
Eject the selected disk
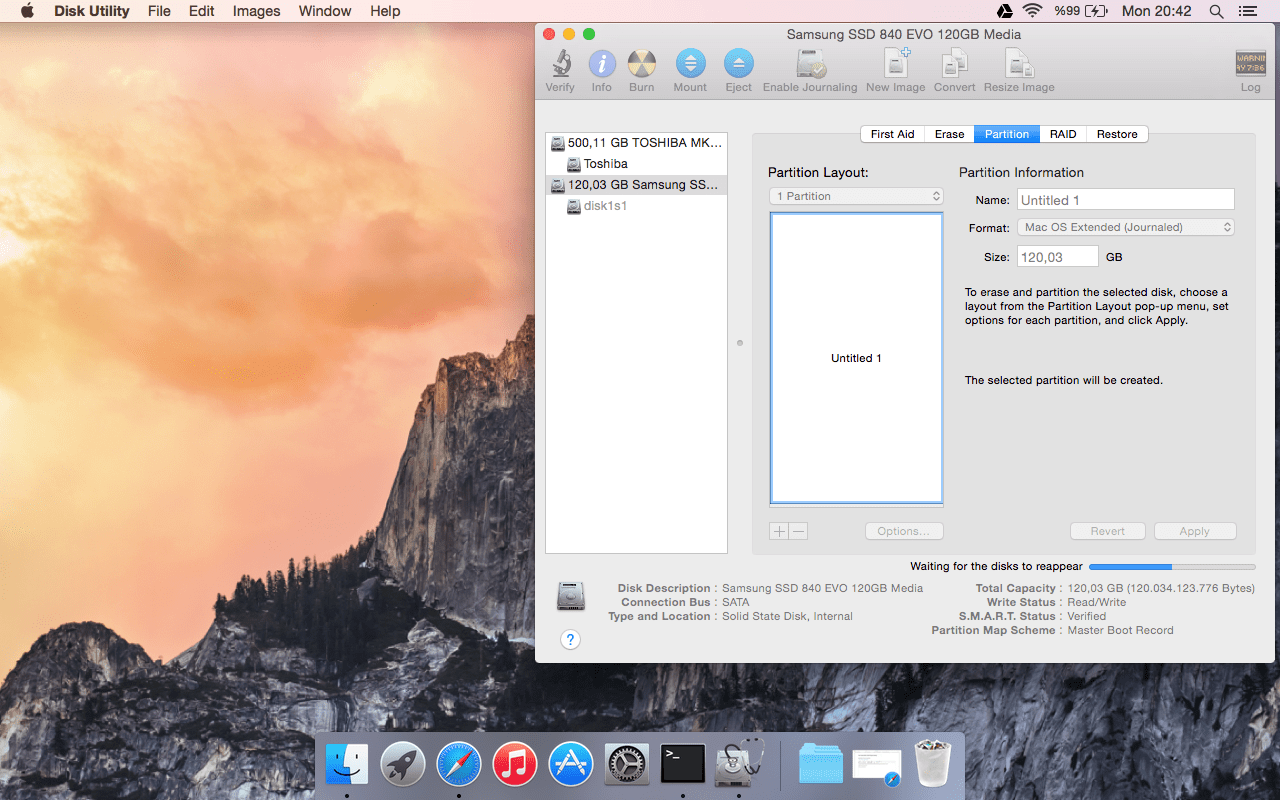click(x=737, y=68)
